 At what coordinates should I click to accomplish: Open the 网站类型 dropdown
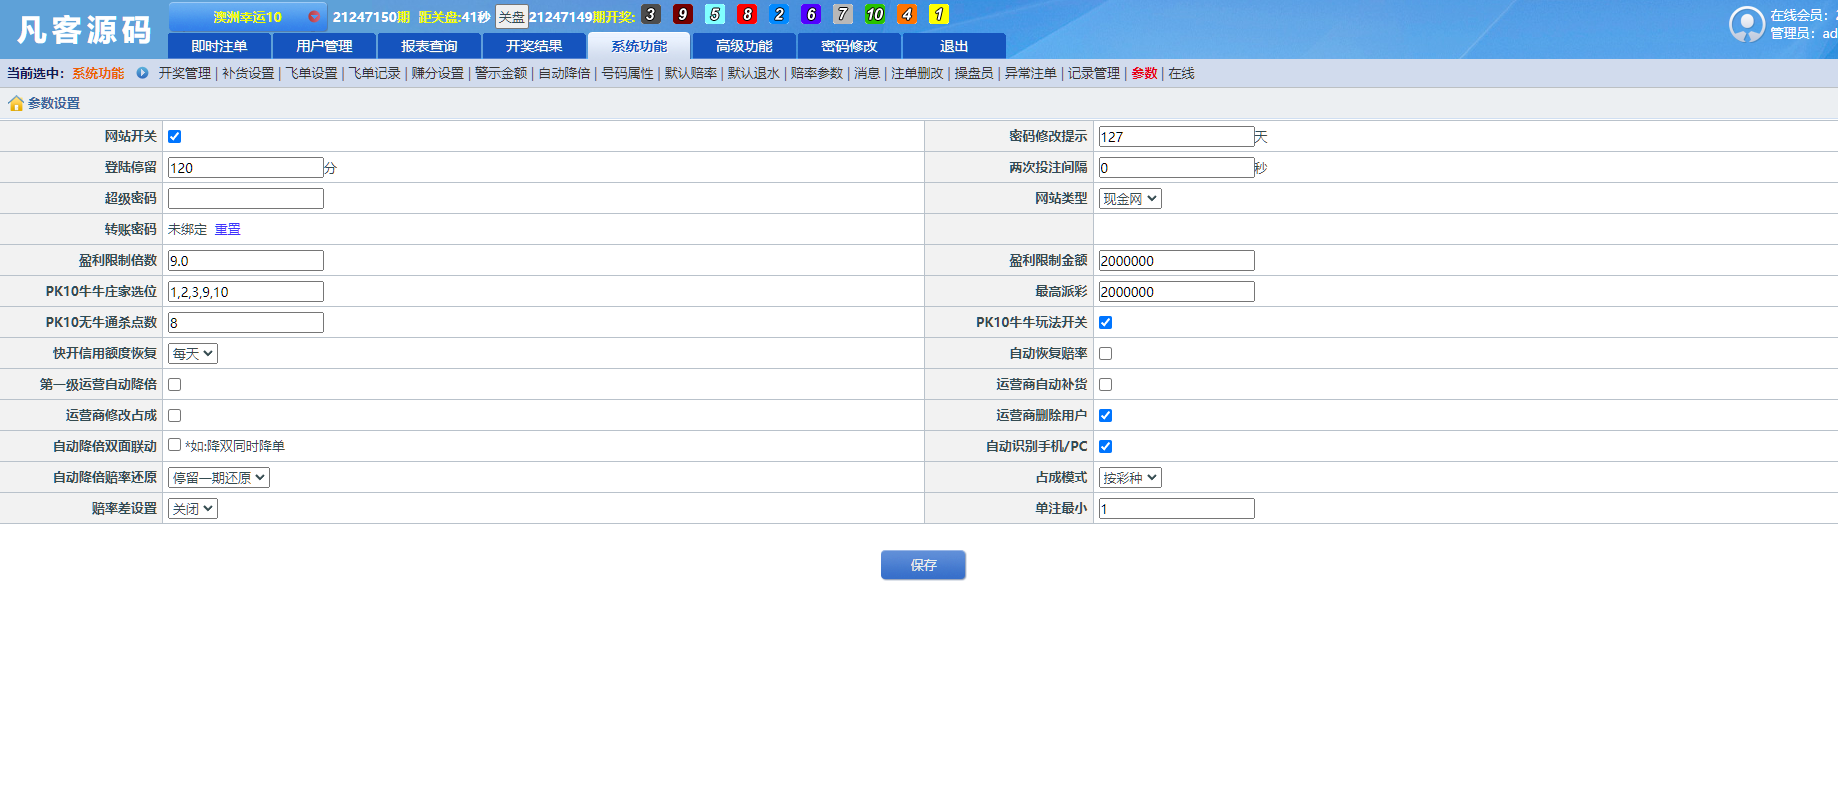(x=1130, y=199)
